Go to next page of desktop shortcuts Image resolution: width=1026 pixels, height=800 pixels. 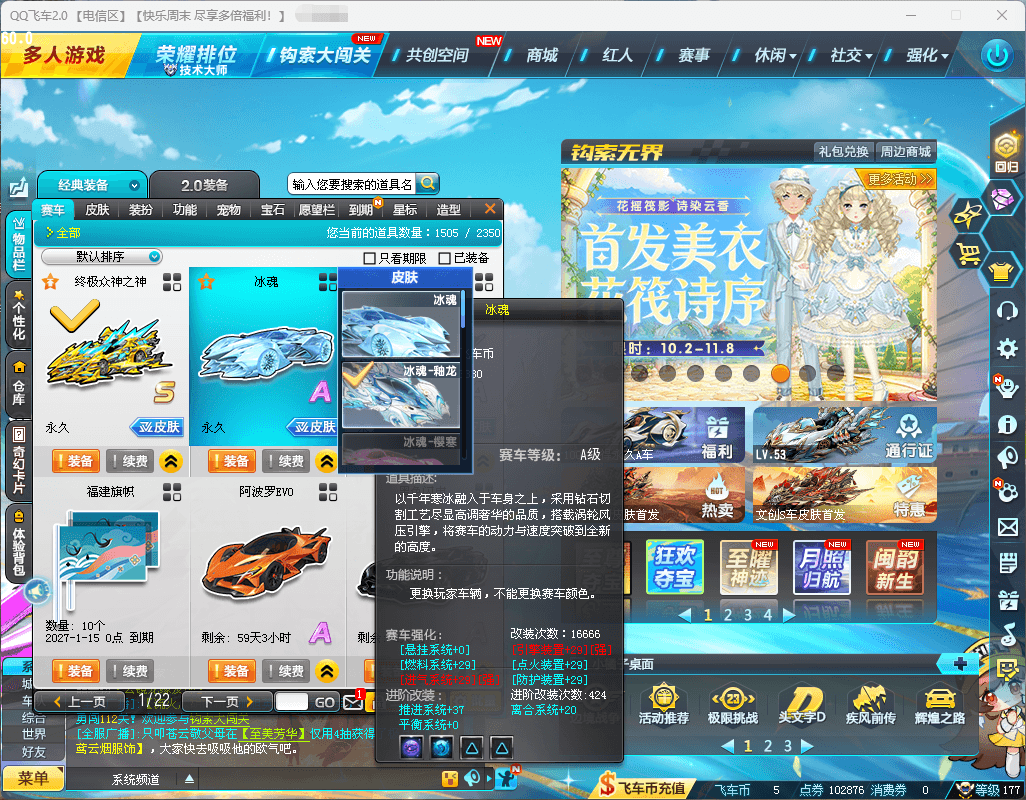[807, 746]
